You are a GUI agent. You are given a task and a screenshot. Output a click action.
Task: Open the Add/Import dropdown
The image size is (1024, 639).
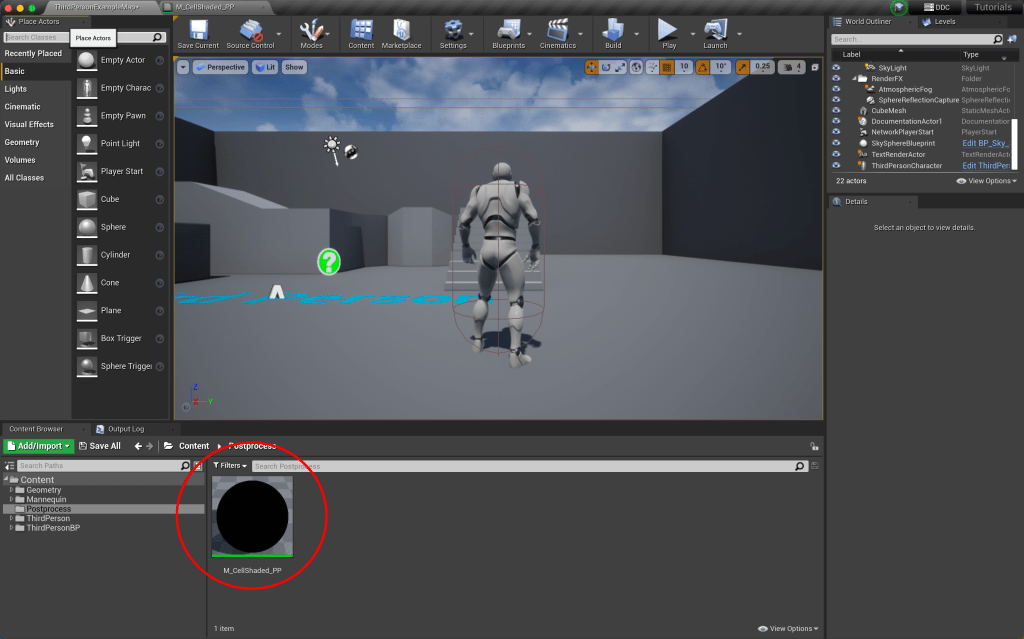coord(39,446)
